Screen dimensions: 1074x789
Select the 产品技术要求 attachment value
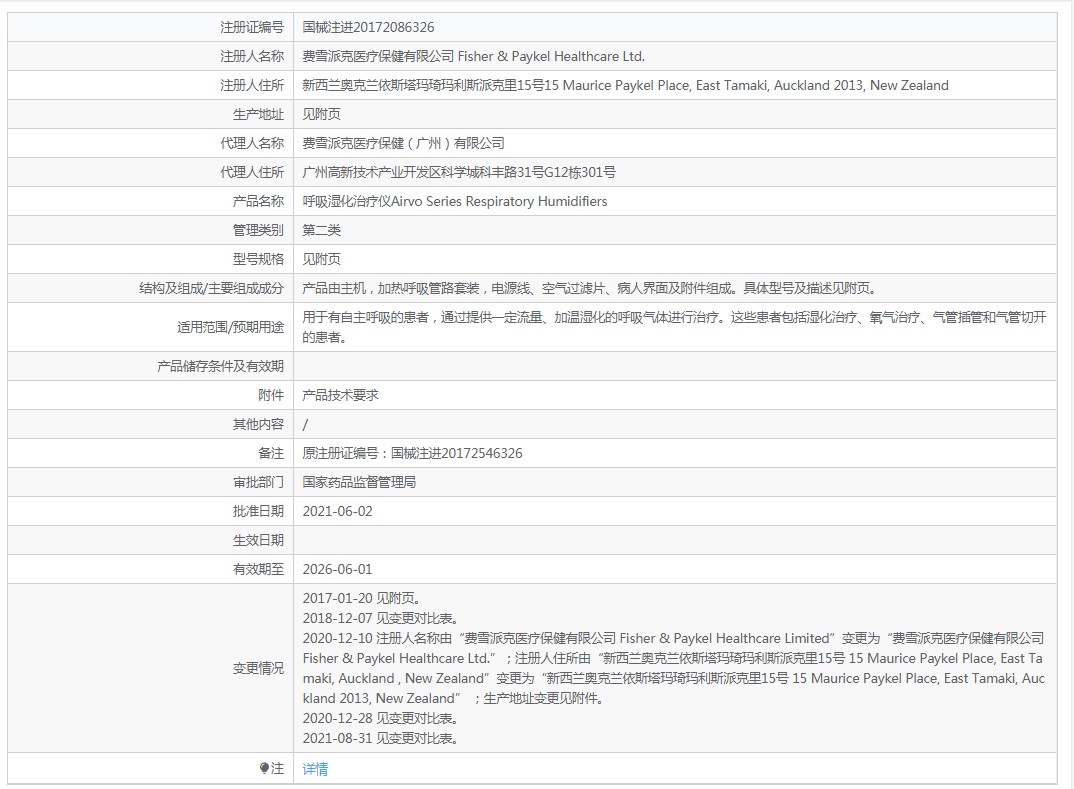tap(340, 395)
